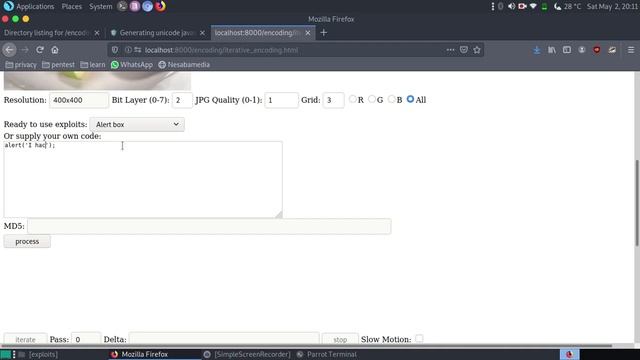Click the stop button
This screenshot has height=360, width=640.
(340, 339)
